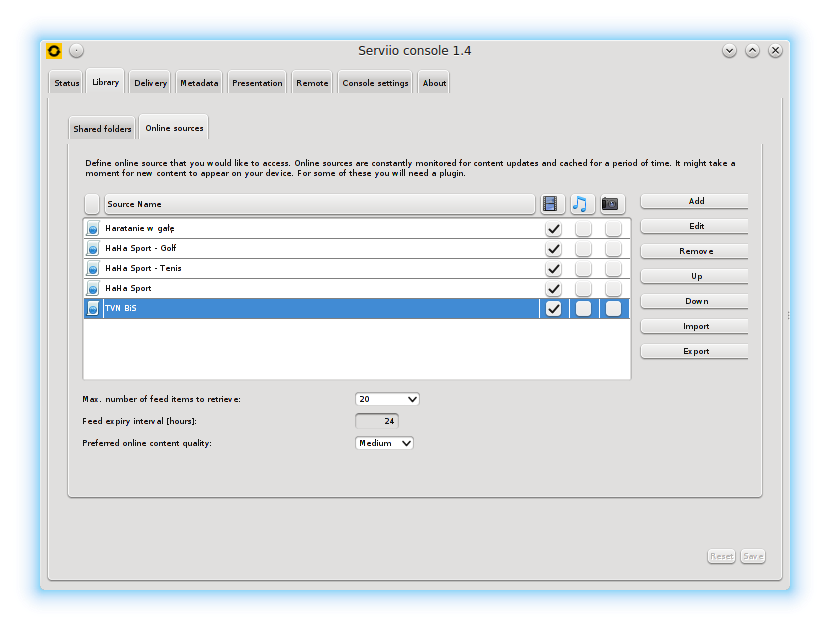This screenshot has width=830, height=630.
Task: Enable image checkbox for TVN BiS
Action: tap(613, 309)
